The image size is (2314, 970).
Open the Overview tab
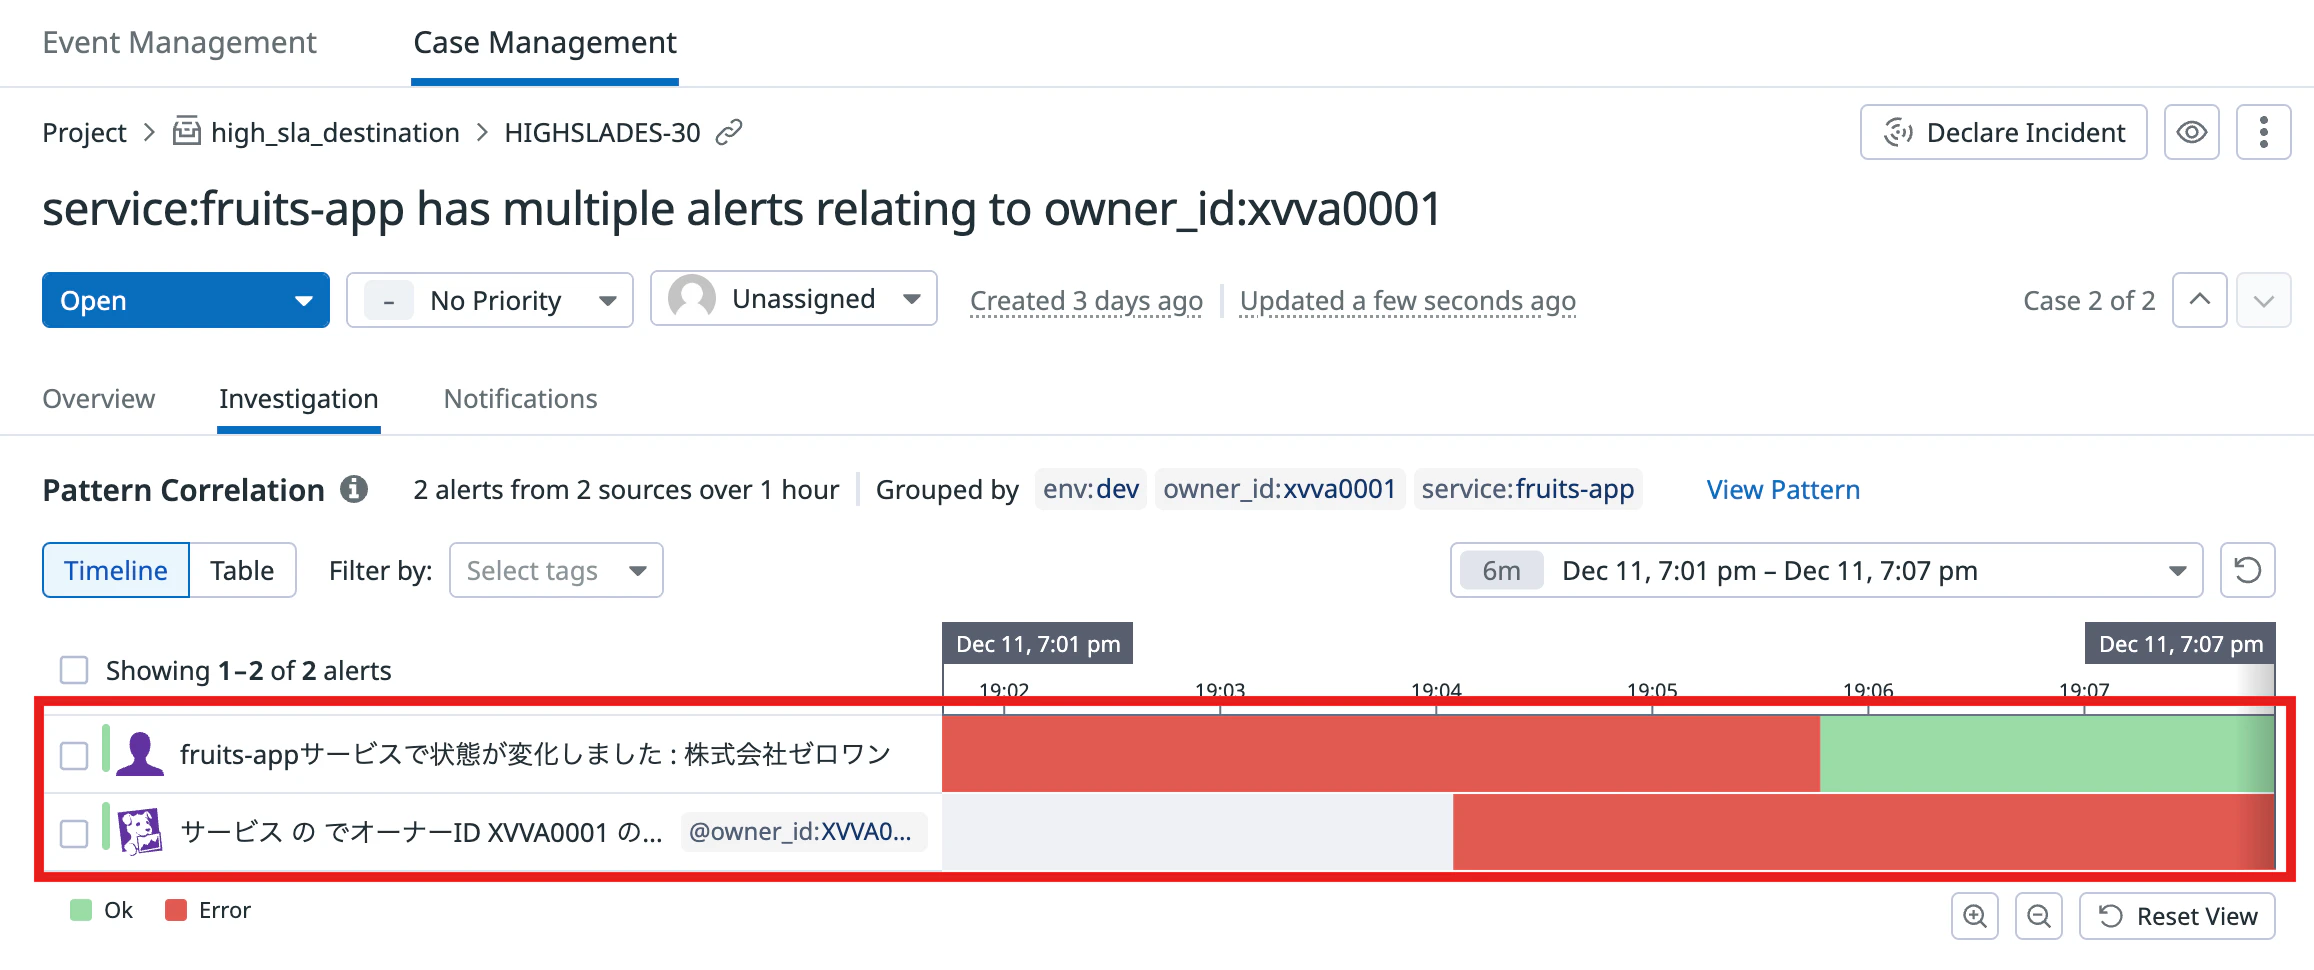[99, 398]
